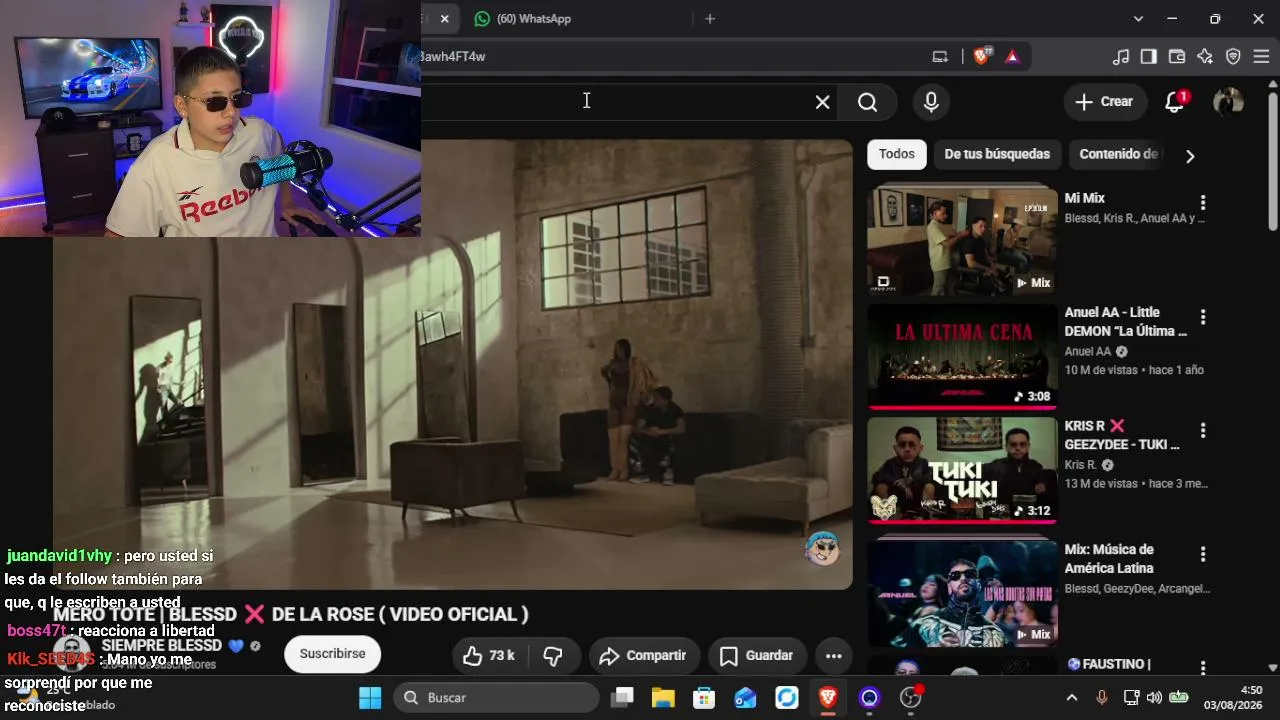1280x720 pixels.
Task: Open the volume control in system tray
Action: point(1155,698)
